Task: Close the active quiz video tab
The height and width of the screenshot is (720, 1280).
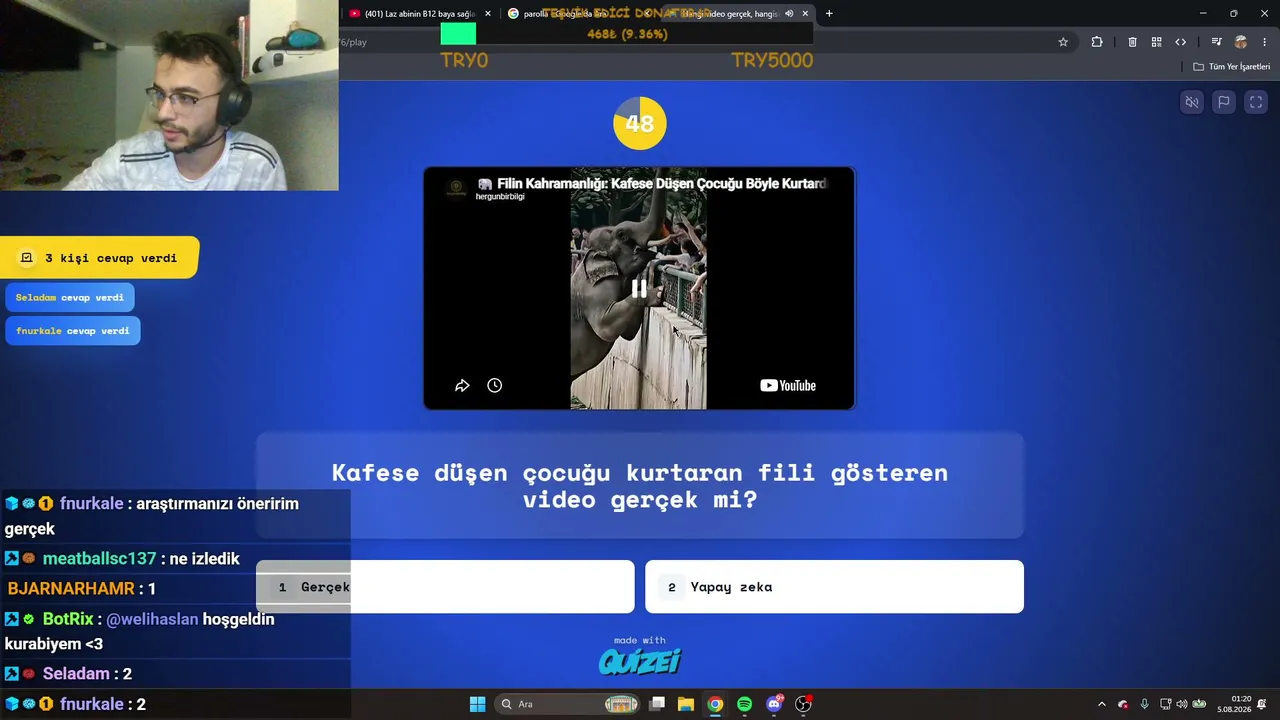Action: point(805,14)
